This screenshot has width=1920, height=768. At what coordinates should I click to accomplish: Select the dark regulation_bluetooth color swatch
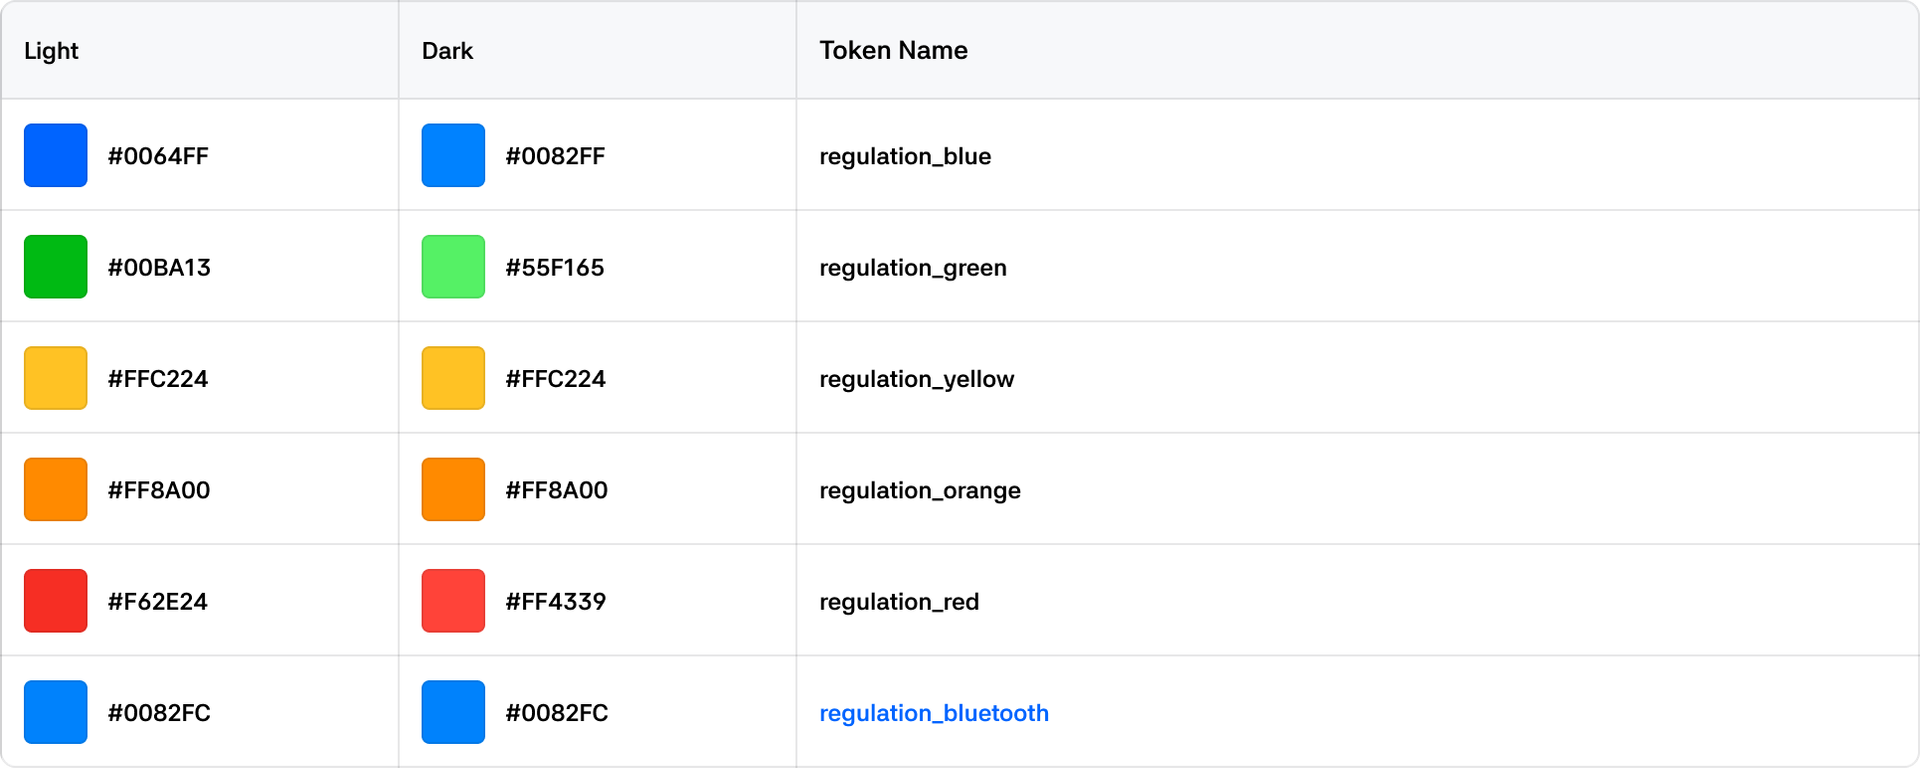[453, 712]
